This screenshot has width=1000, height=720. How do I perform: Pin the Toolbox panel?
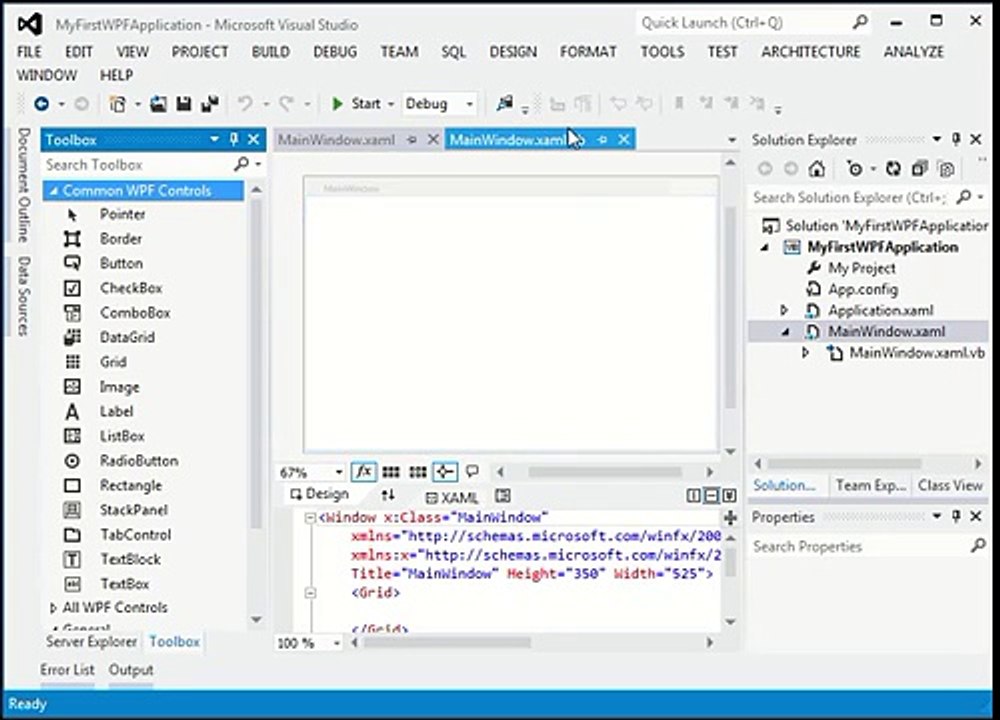pos(234,139)
